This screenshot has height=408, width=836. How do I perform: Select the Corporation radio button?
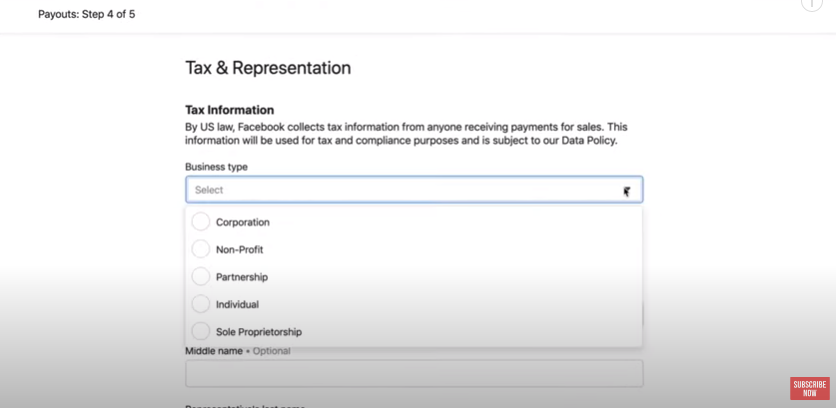[200, 222]
